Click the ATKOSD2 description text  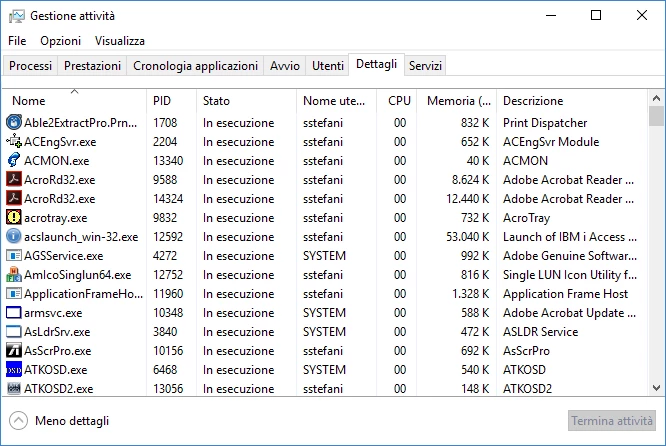[527, 389]
